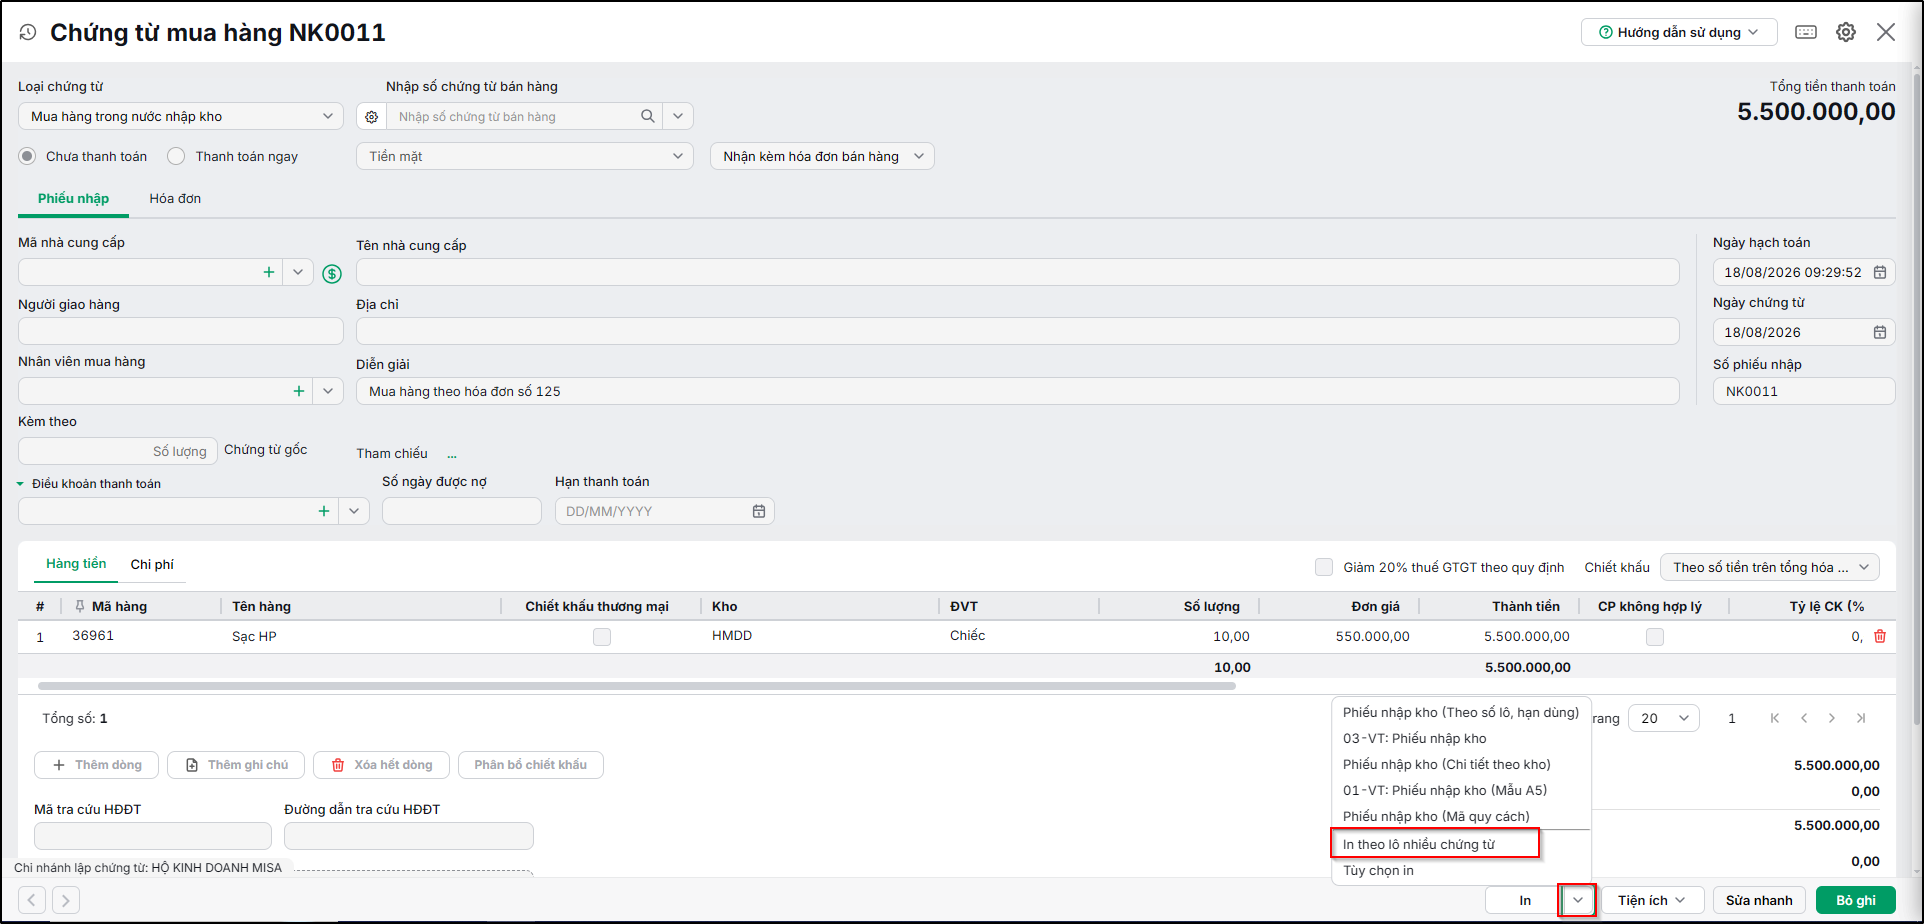Screen dimensions: 1924x924
Task: Add new payment term with plus icon
Action: coord(324,511)
